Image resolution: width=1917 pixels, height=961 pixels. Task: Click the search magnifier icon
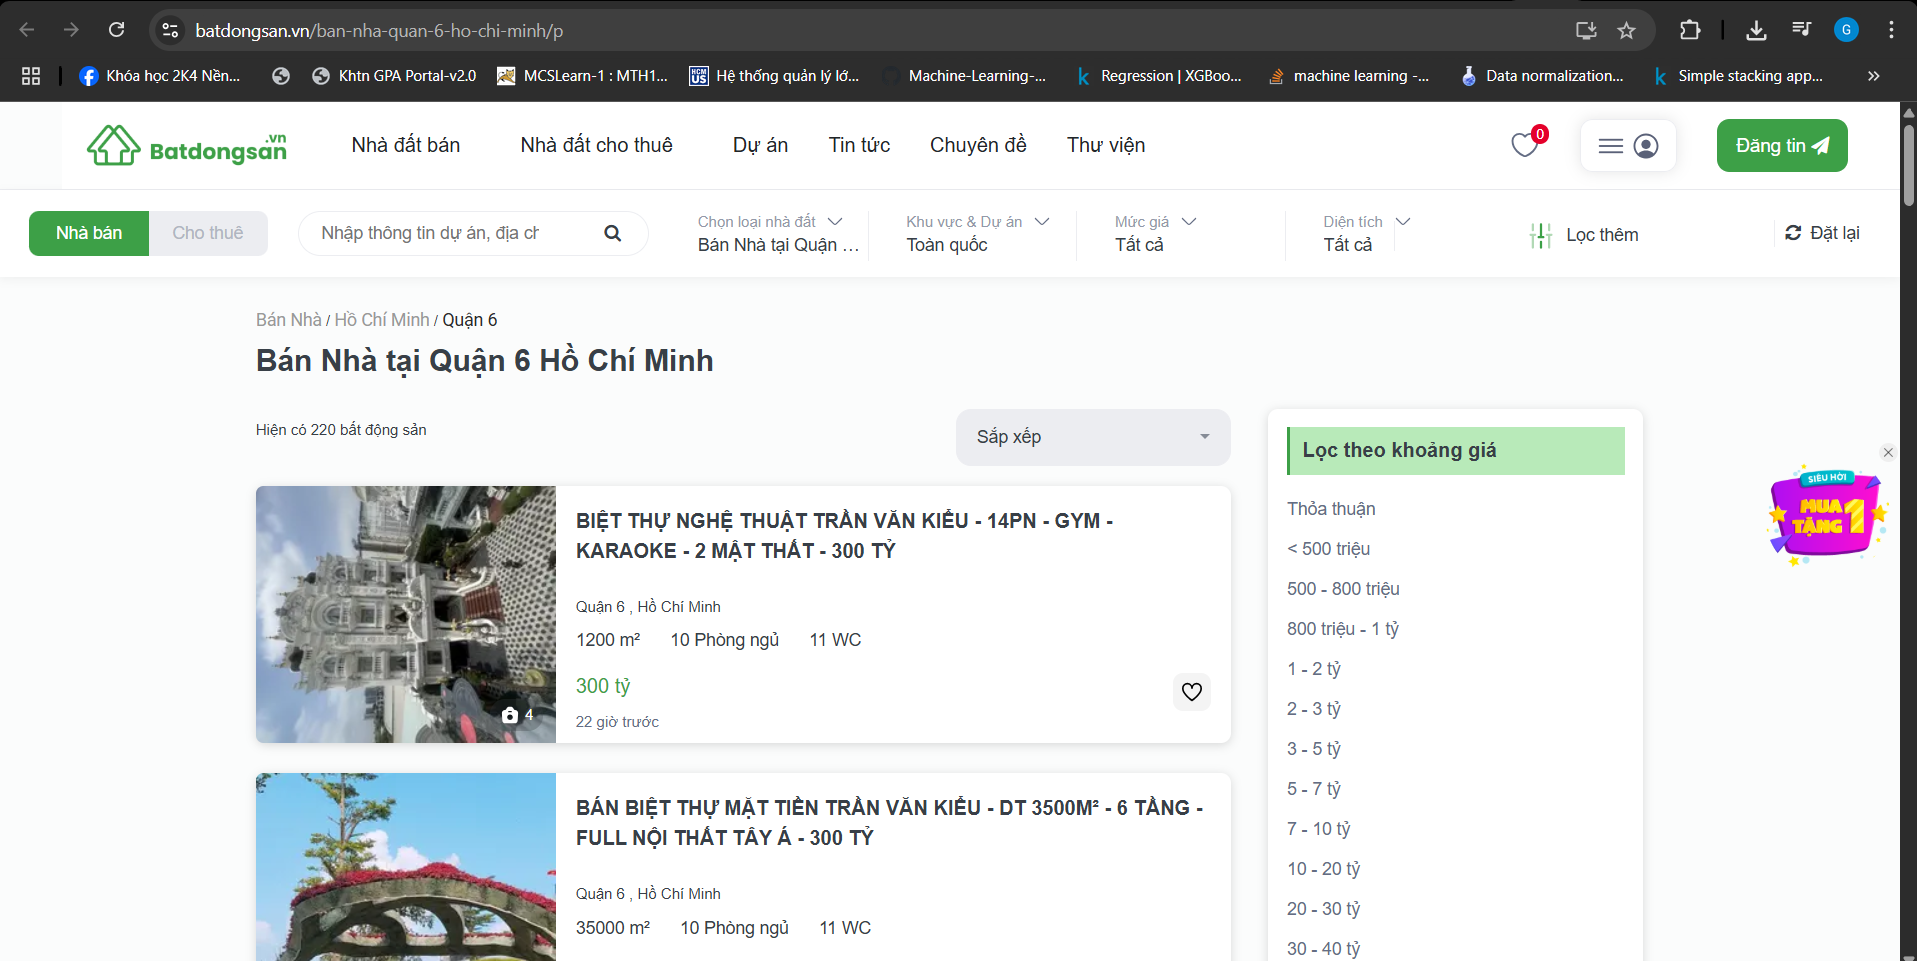(x=613, y=233)
